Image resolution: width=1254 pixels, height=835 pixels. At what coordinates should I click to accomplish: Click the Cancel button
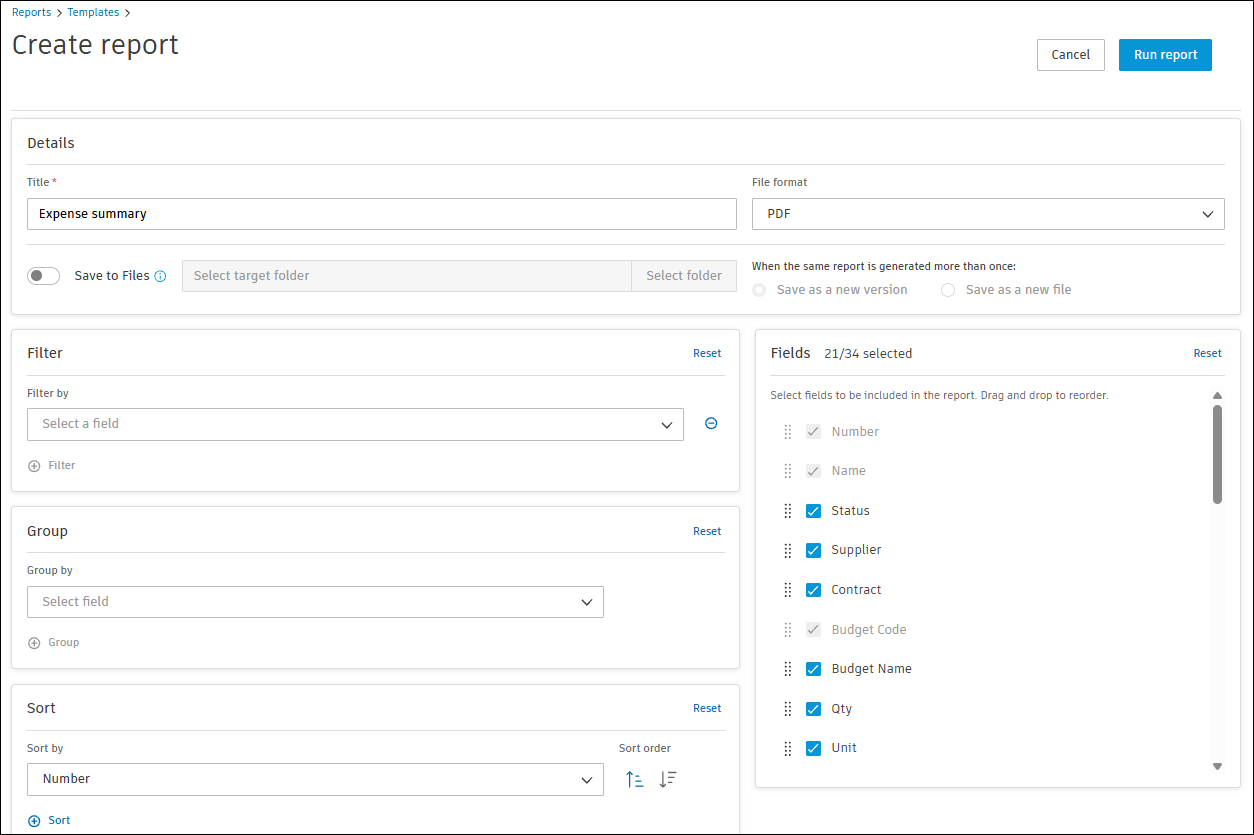coord(1071,55)
